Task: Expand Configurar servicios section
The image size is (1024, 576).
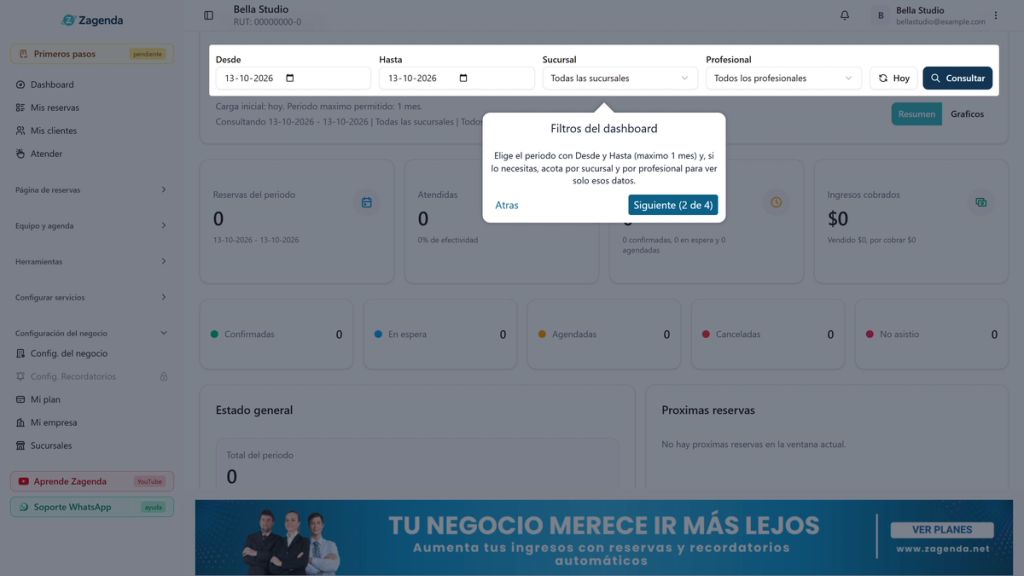Action: [91, 297]
